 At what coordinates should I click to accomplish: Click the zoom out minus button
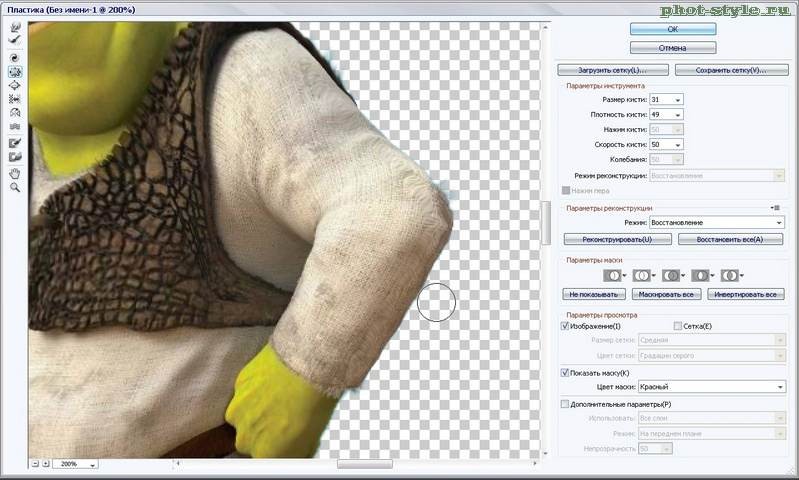pos(35,464)
